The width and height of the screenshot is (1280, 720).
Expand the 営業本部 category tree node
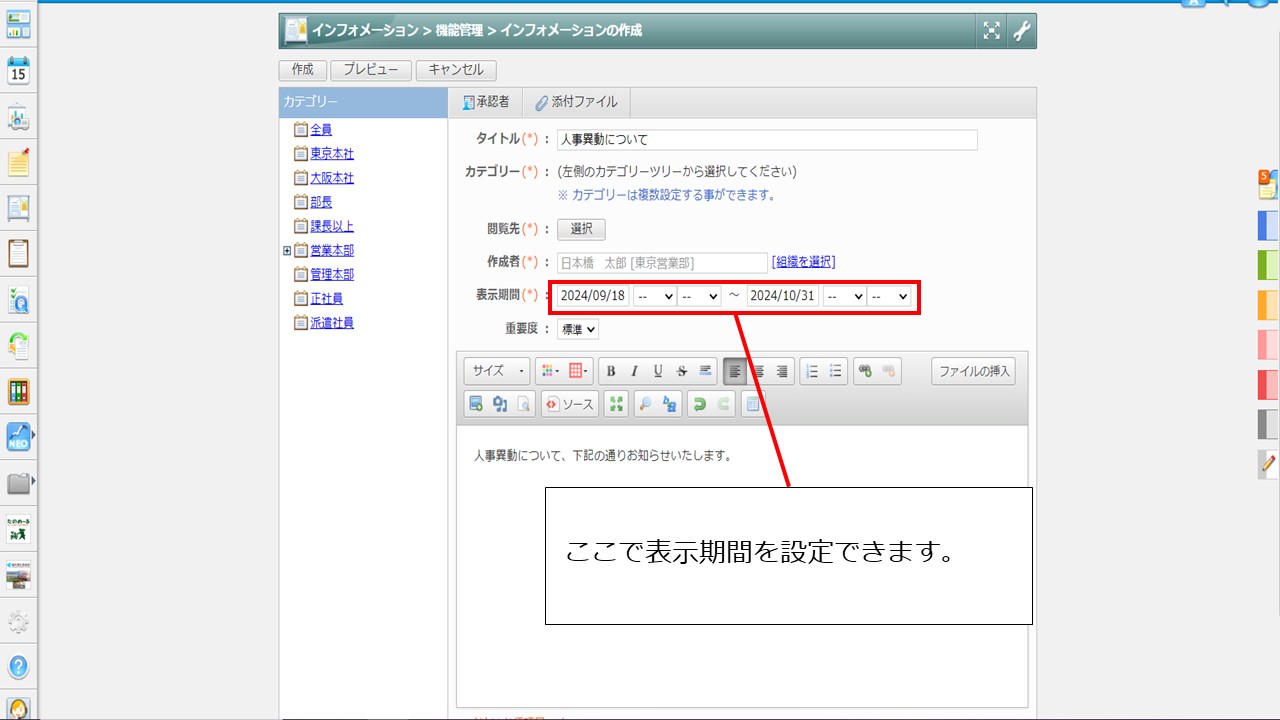pyautogui.click(x=287, y=251)
